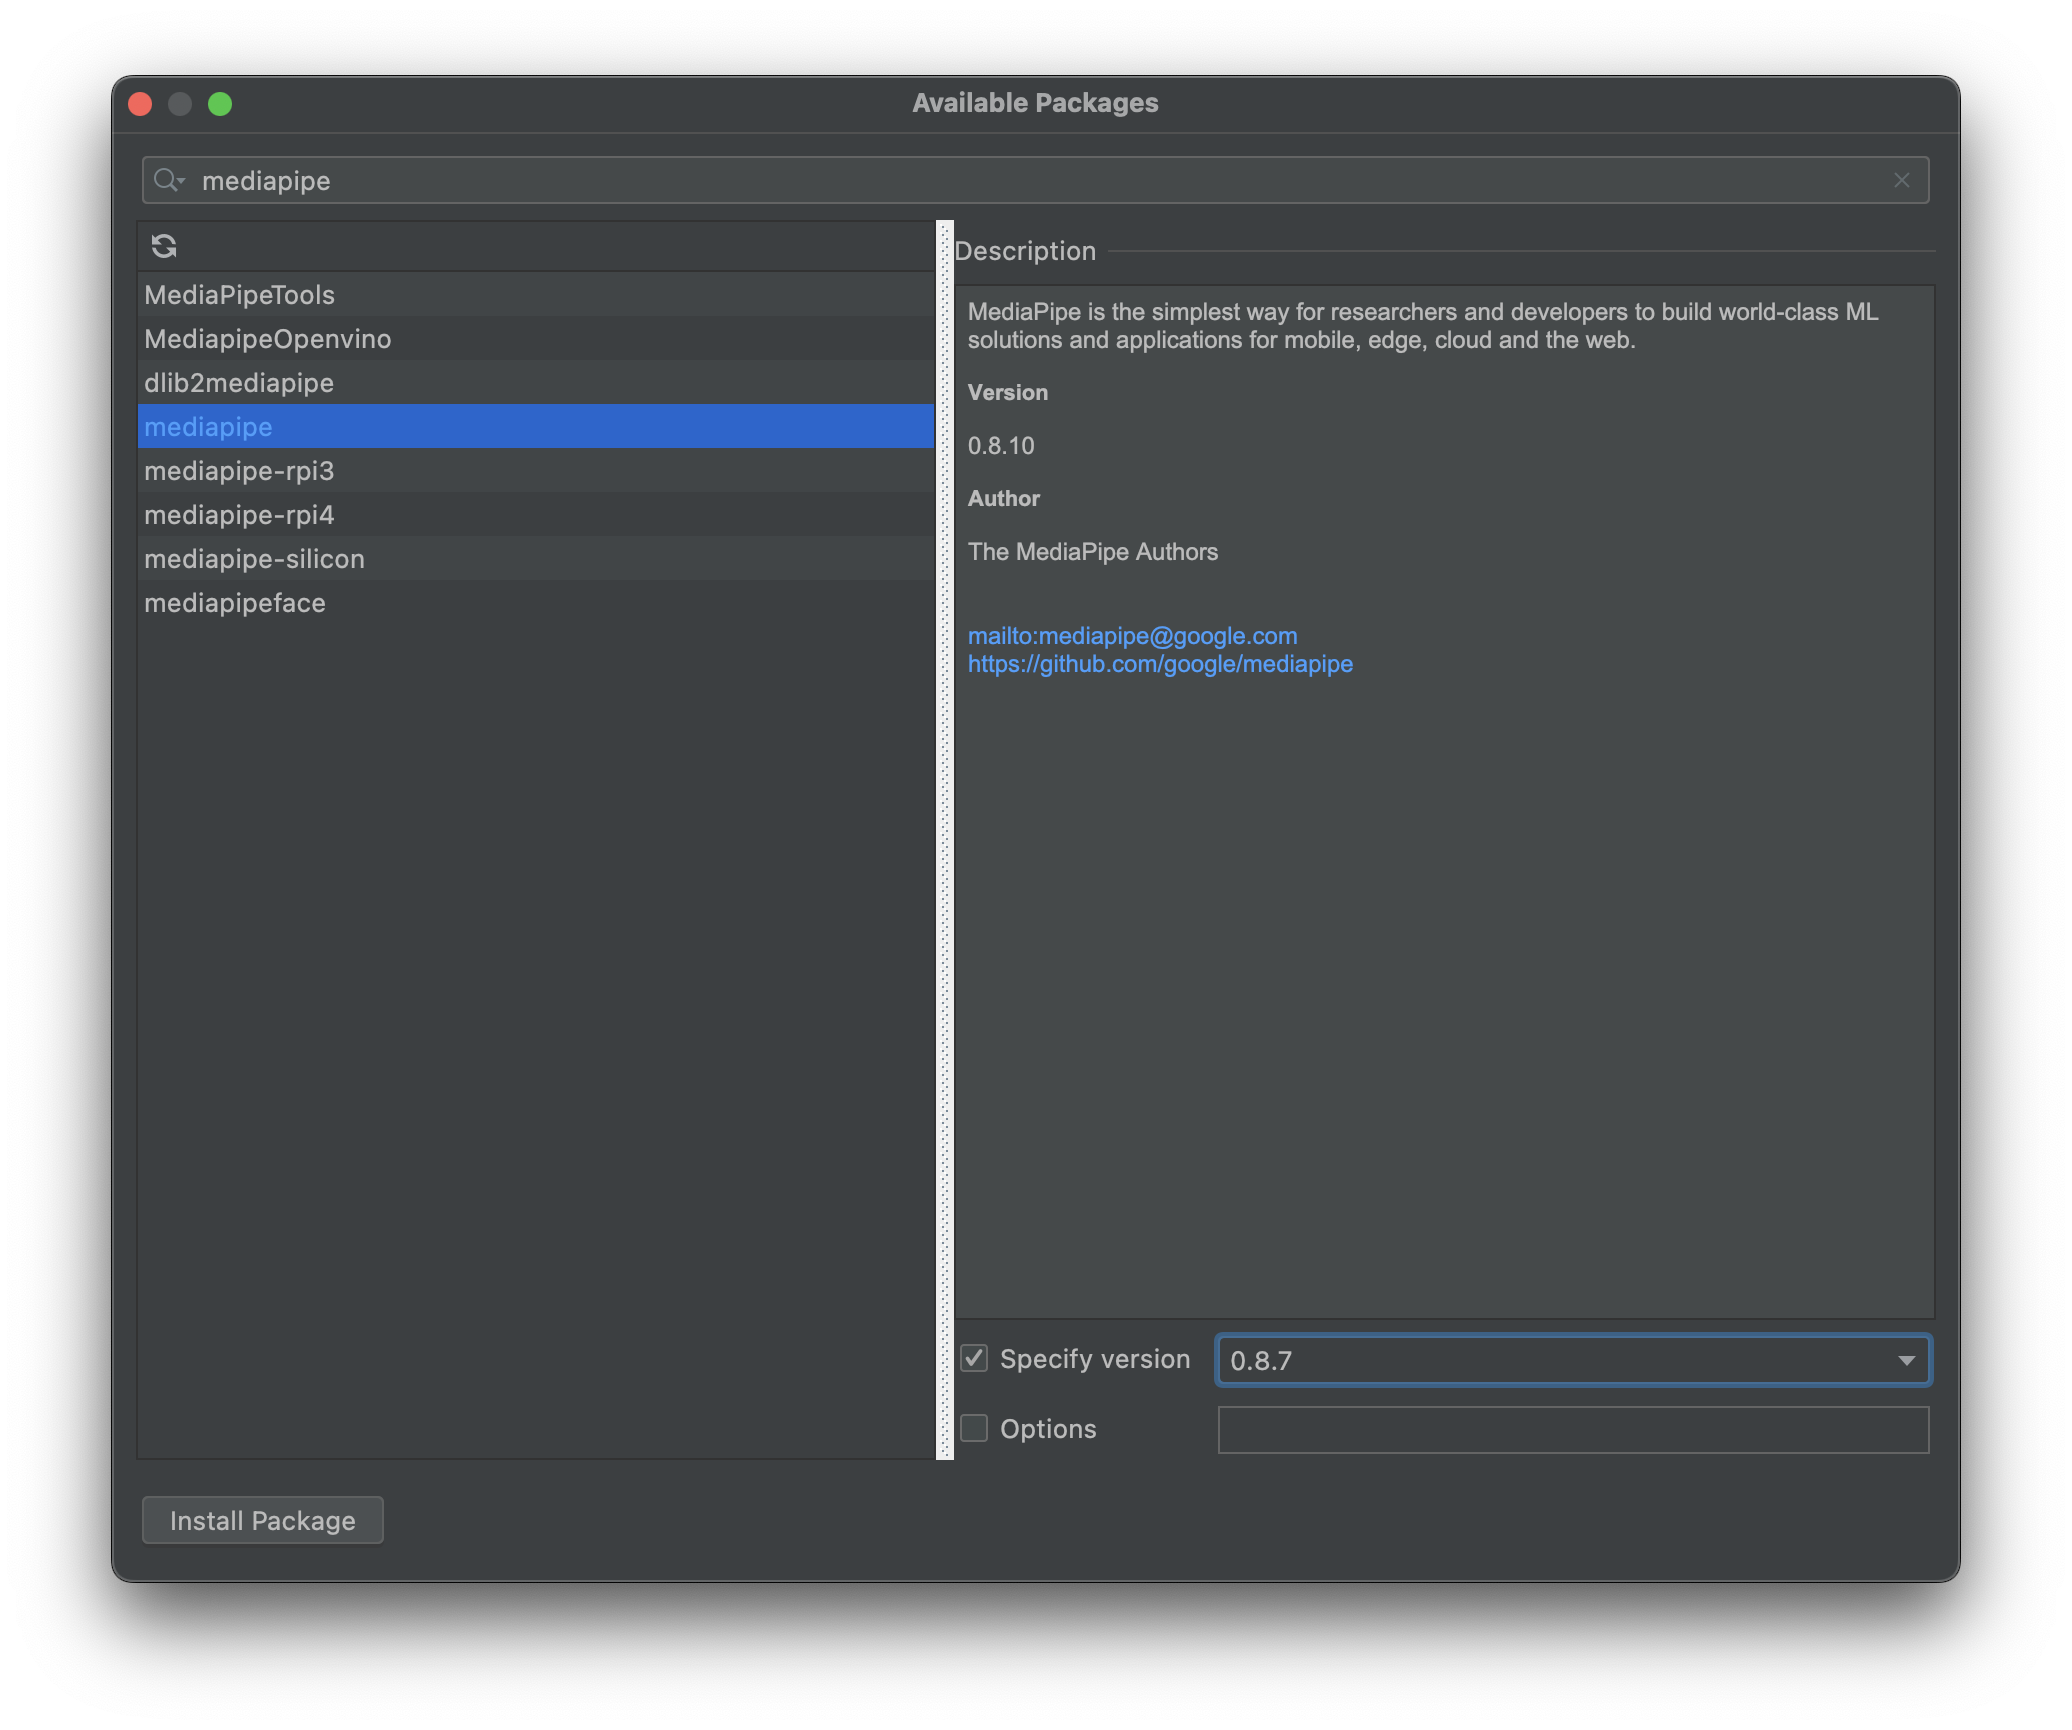This screenshot has height=1730, width=2072.
Task: Click the Install Package button
Action: coord(262,1520)
